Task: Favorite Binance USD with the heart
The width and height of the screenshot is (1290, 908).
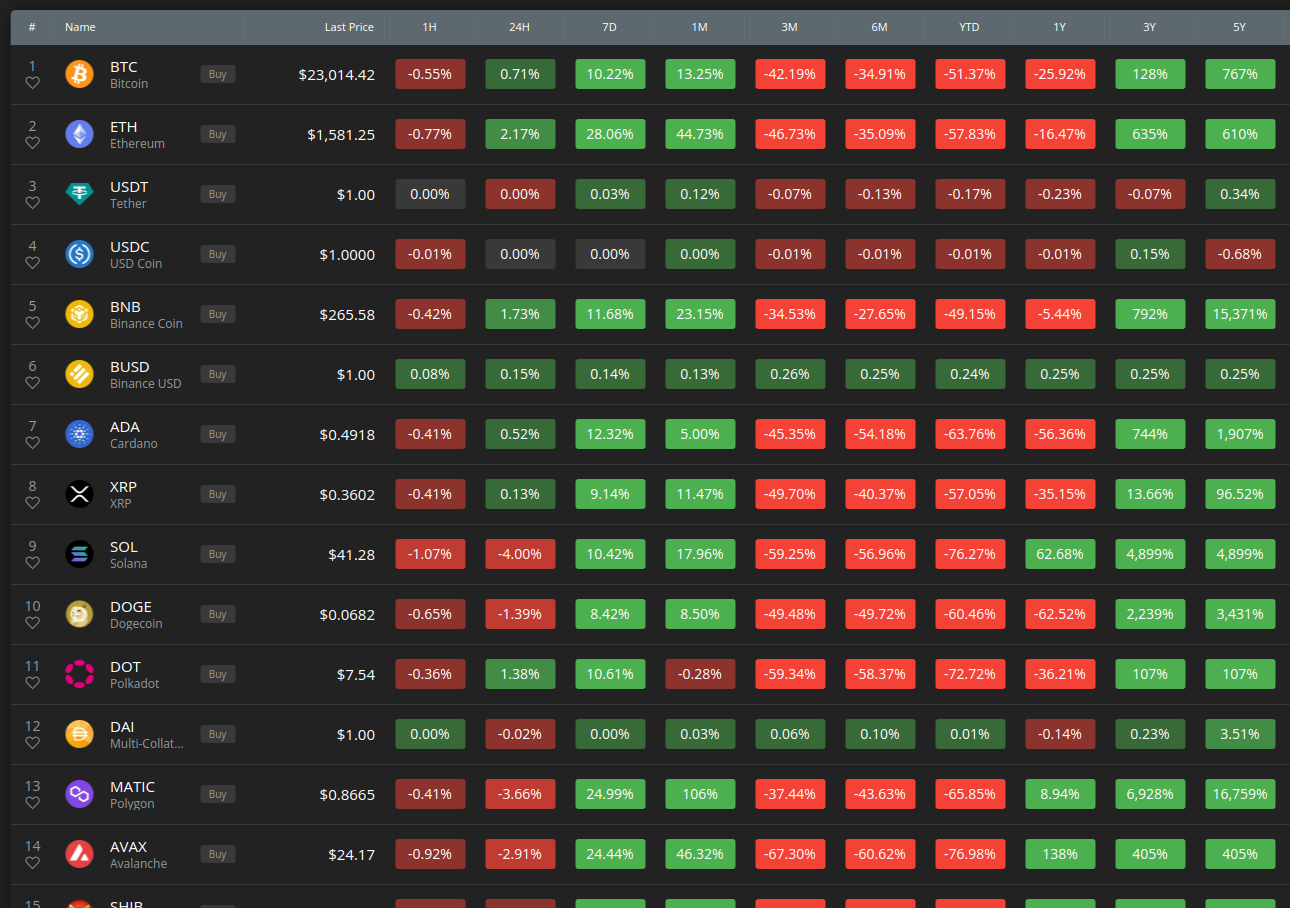Action: click(x=33, y=383)
